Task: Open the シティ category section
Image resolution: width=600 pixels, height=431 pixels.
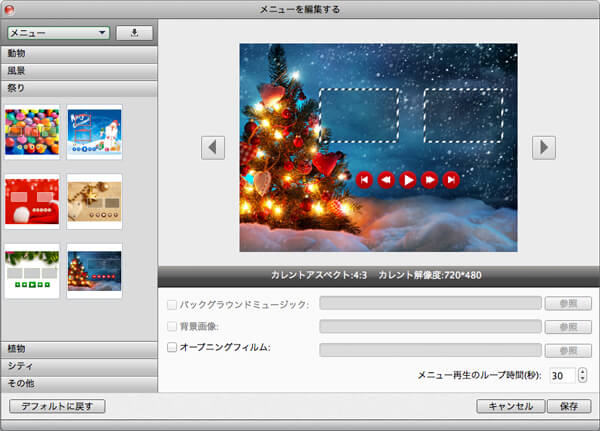Action: click(x=79, y=366)
